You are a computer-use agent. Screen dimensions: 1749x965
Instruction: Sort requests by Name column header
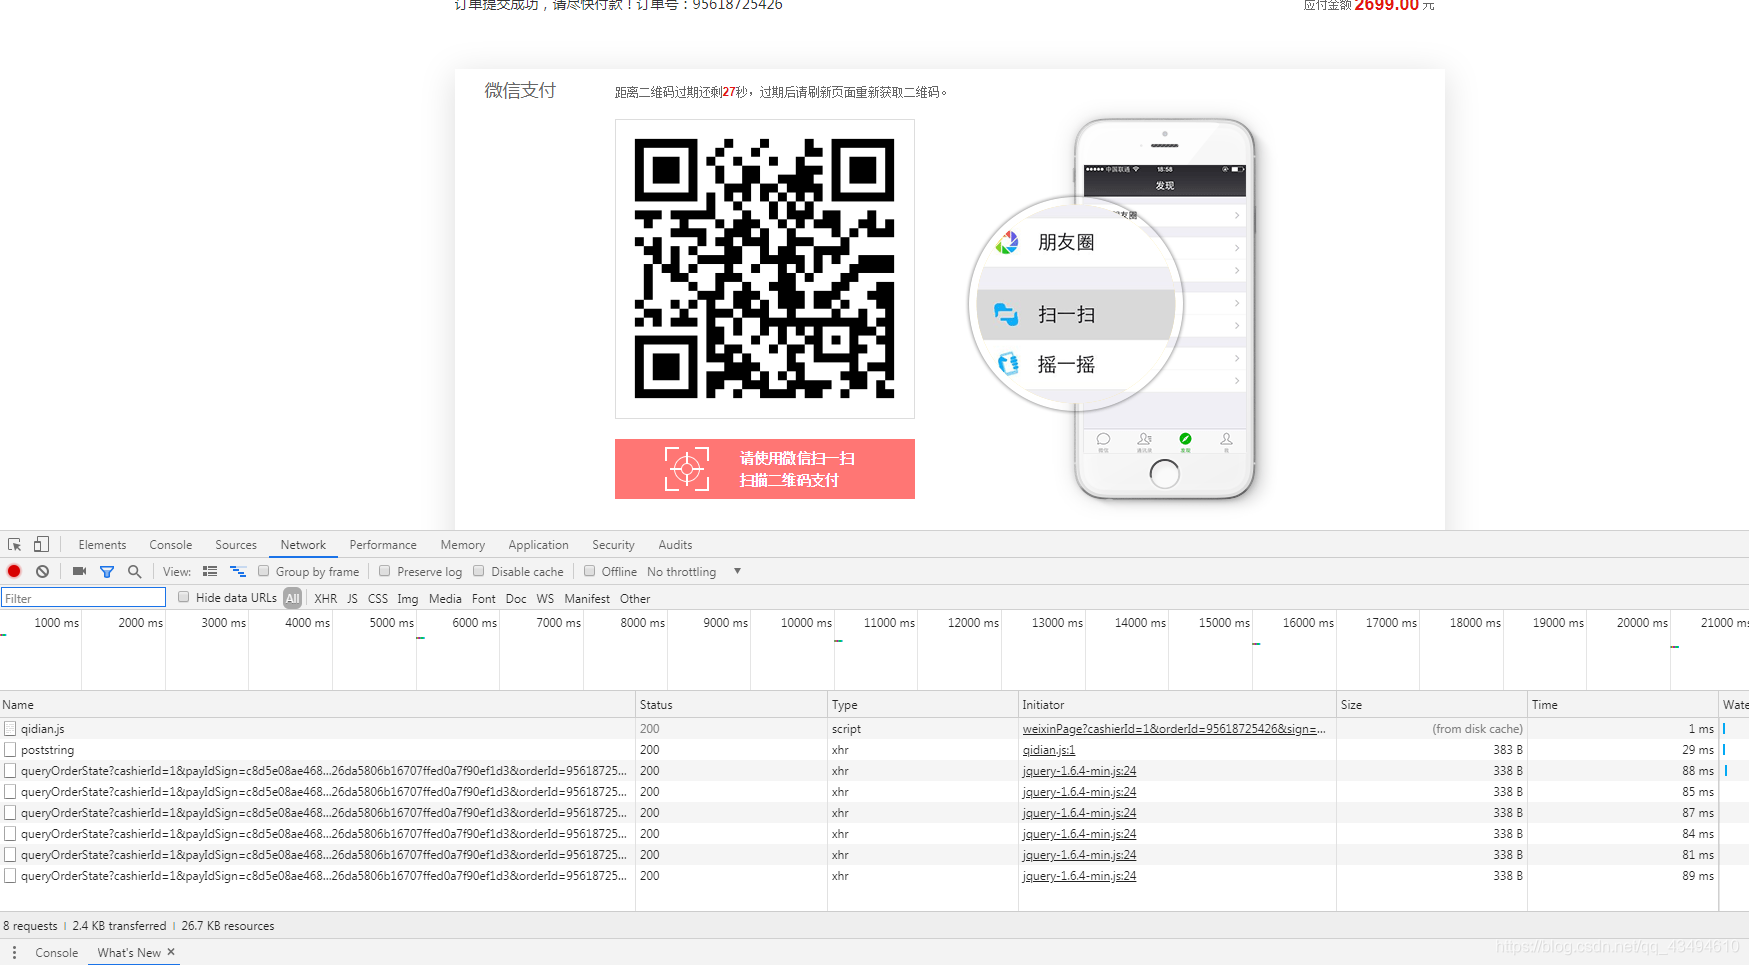coord(318,705)
